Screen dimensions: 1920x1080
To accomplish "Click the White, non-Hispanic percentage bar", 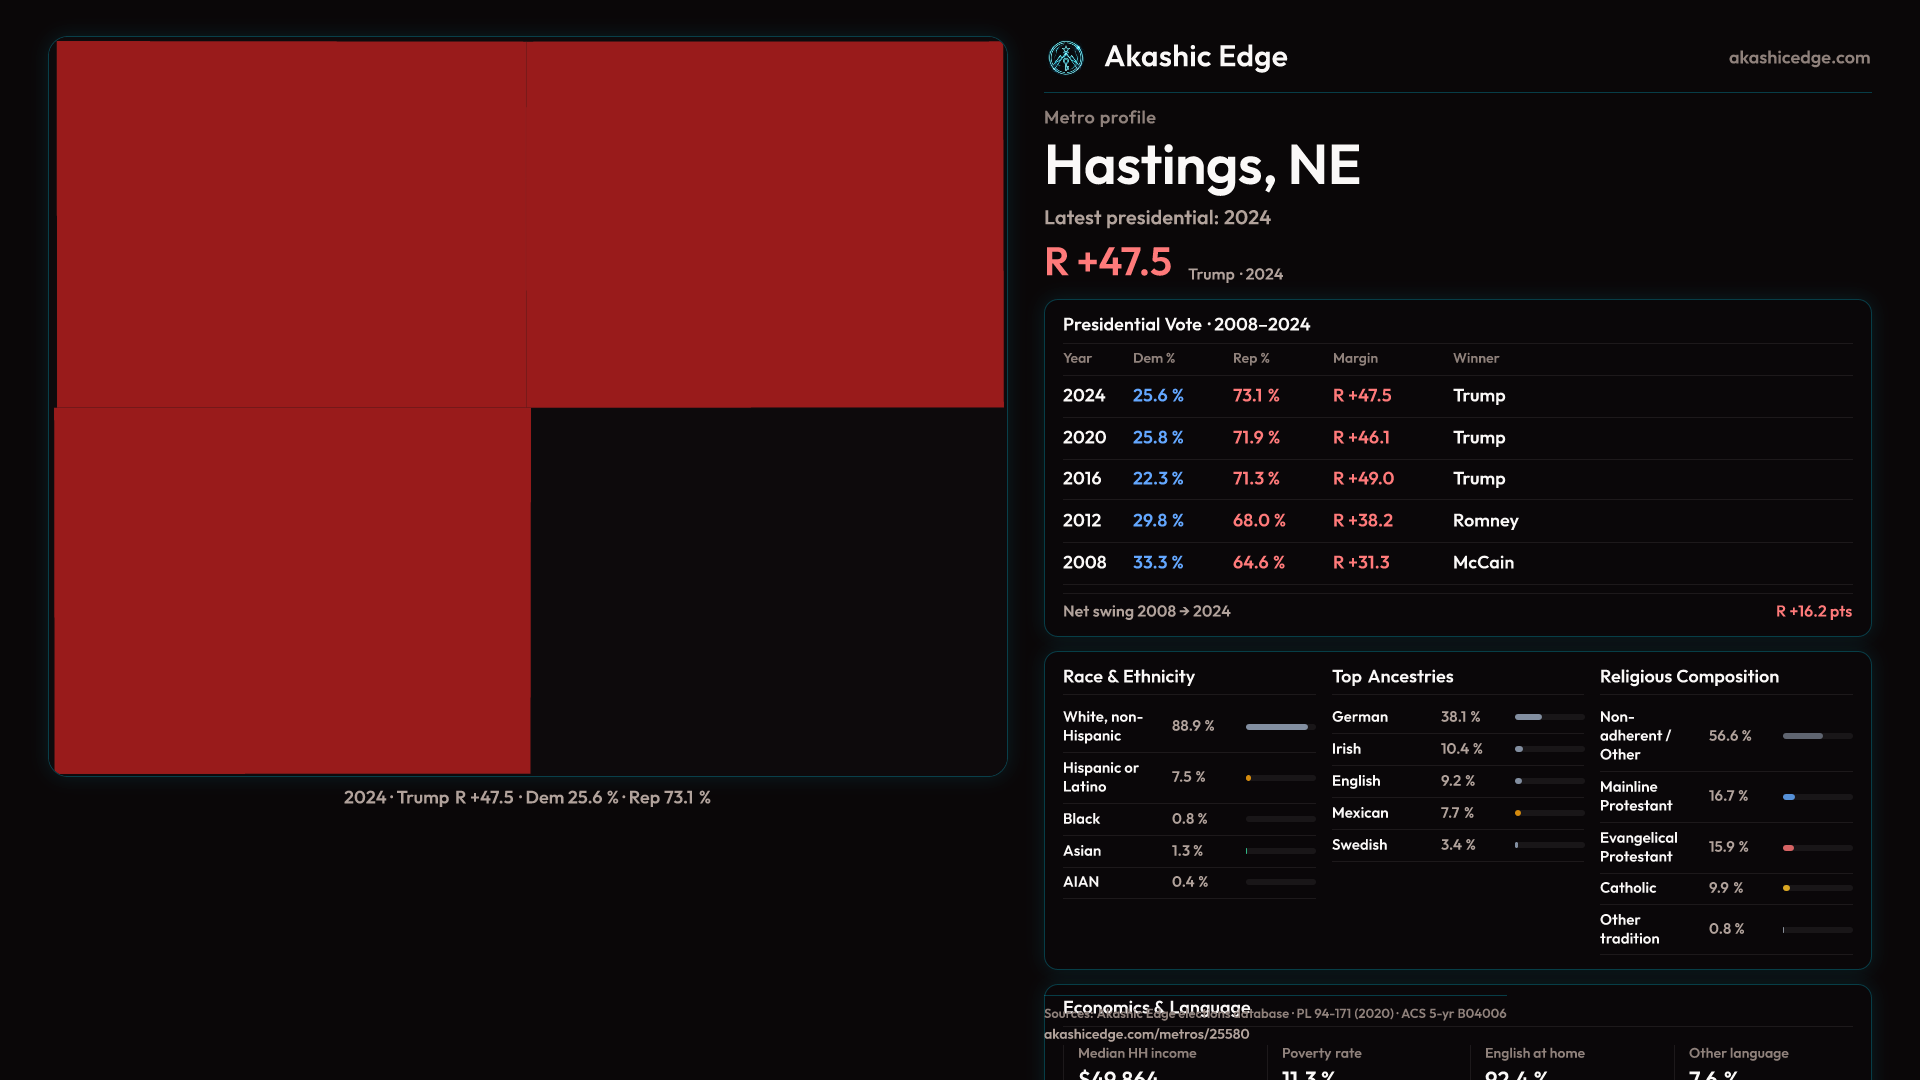I will tap(1277, 727).
